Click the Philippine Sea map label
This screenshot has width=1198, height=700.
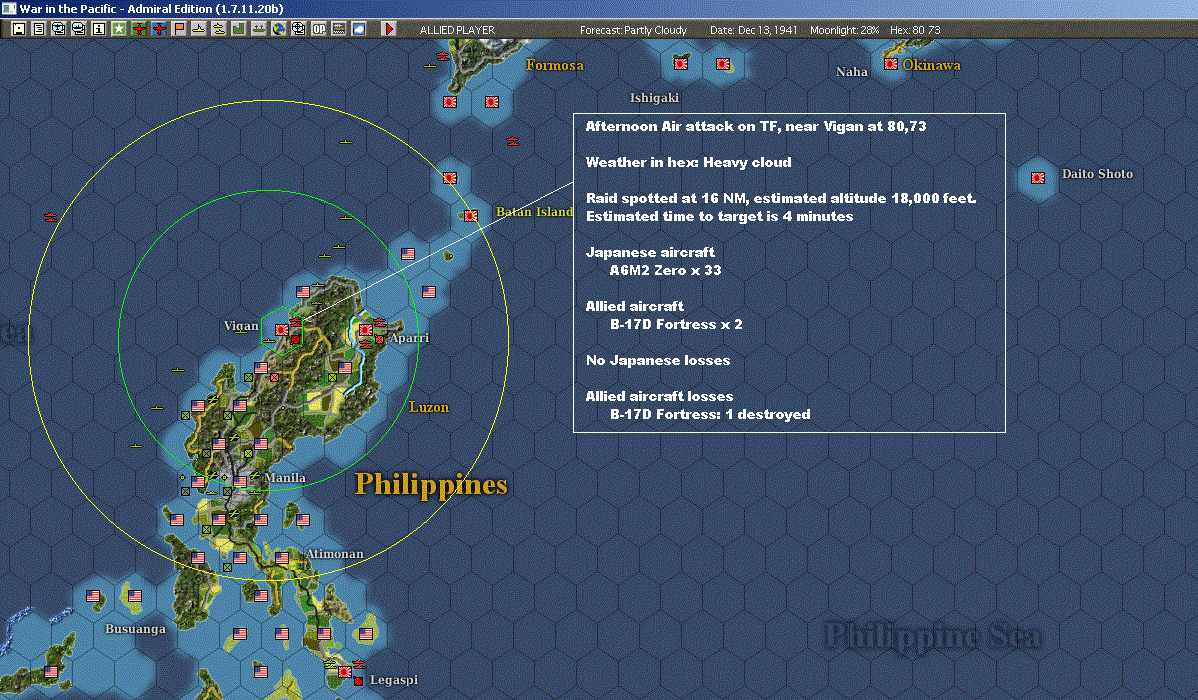(x=934, y=637)
